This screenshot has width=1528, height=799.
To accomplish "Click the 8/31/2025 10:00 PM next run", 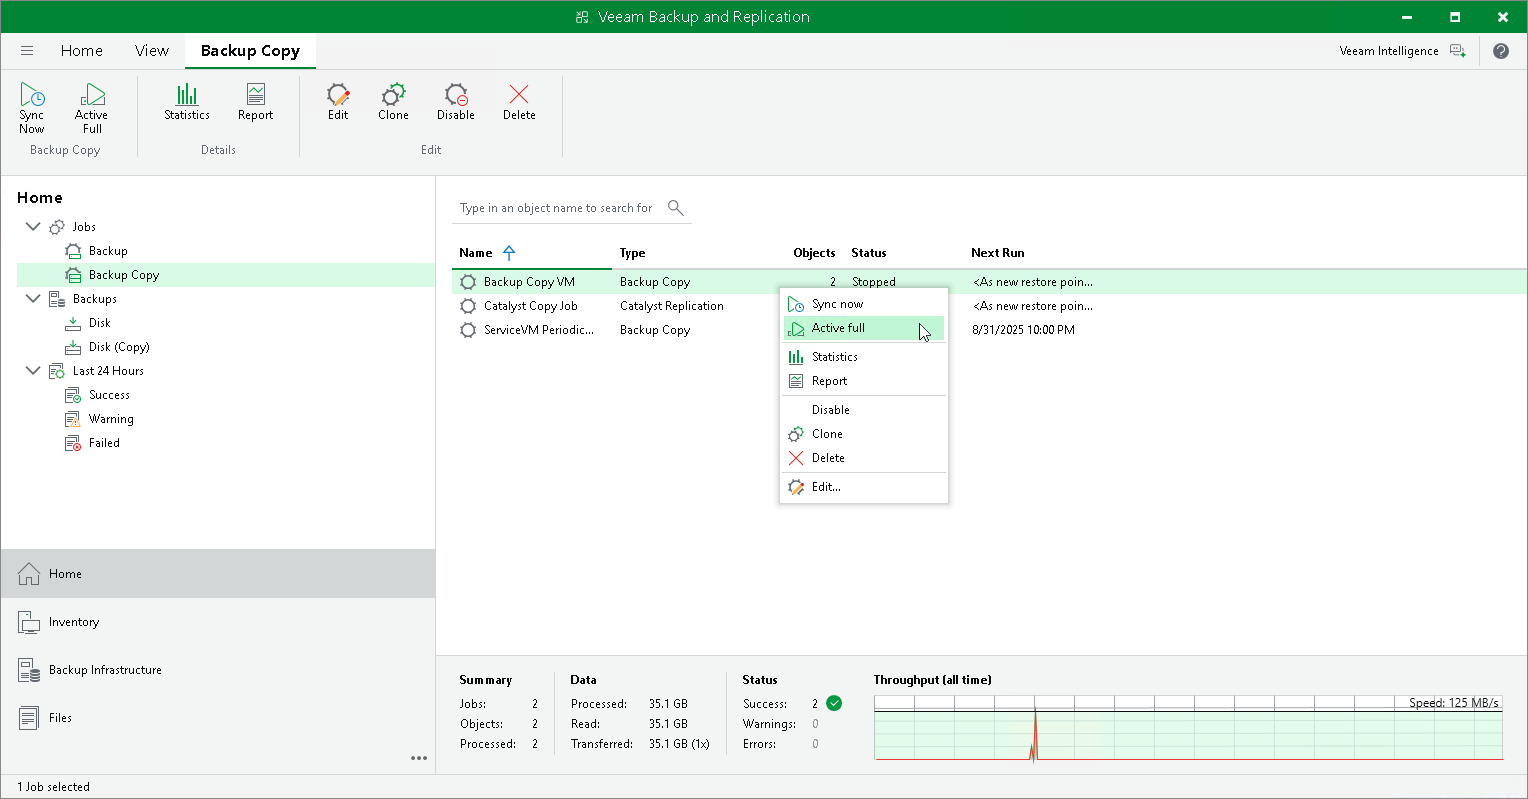I will coord(1024,330).
